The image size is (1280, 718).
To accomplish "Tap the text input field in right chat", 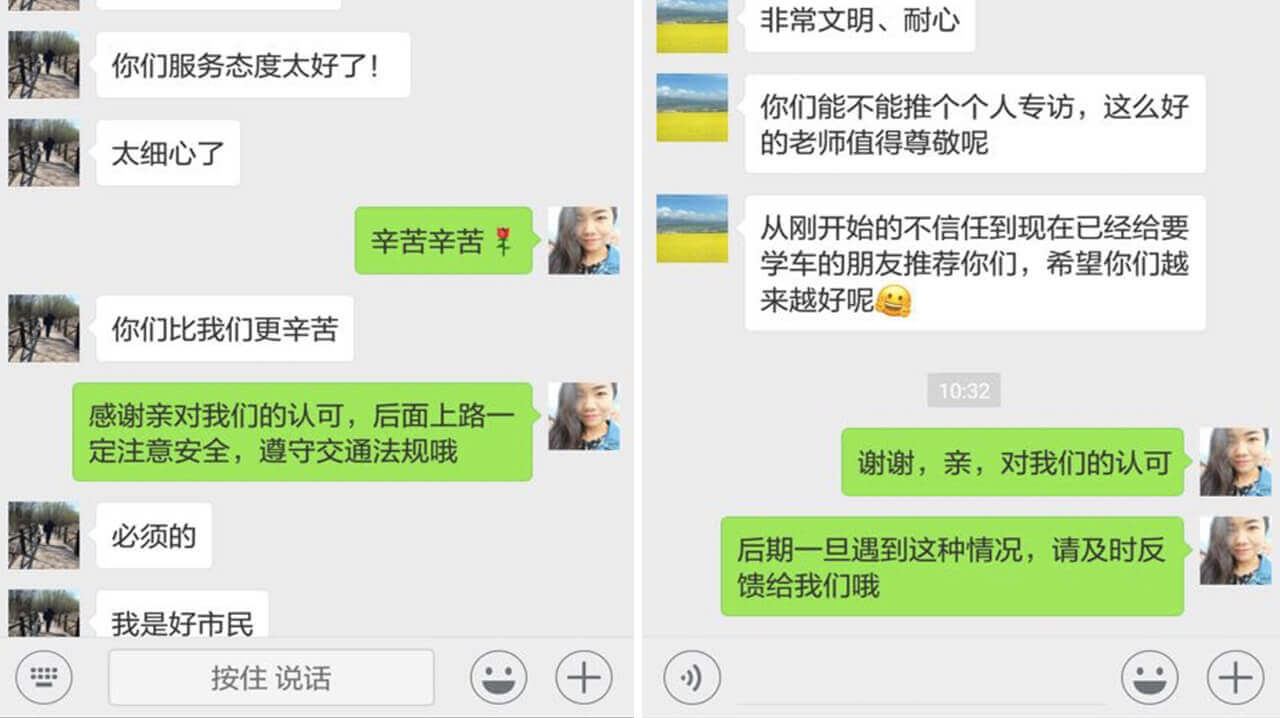I will point(920,678).
